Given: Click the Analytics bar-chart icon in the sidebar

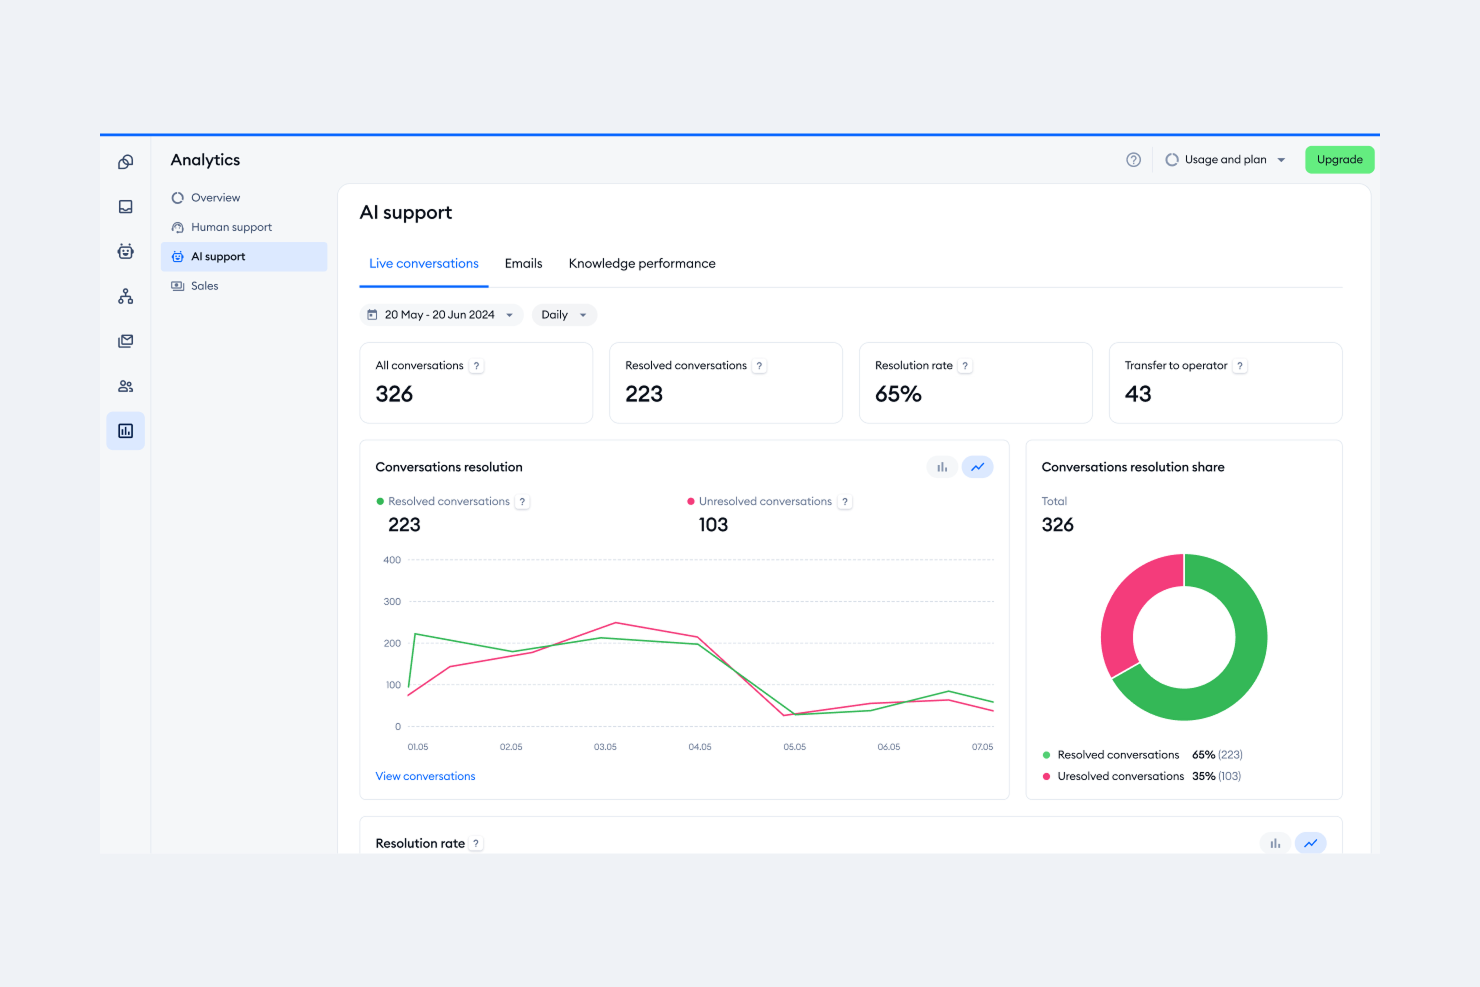Looking at the screenshot, I should 125,430.
